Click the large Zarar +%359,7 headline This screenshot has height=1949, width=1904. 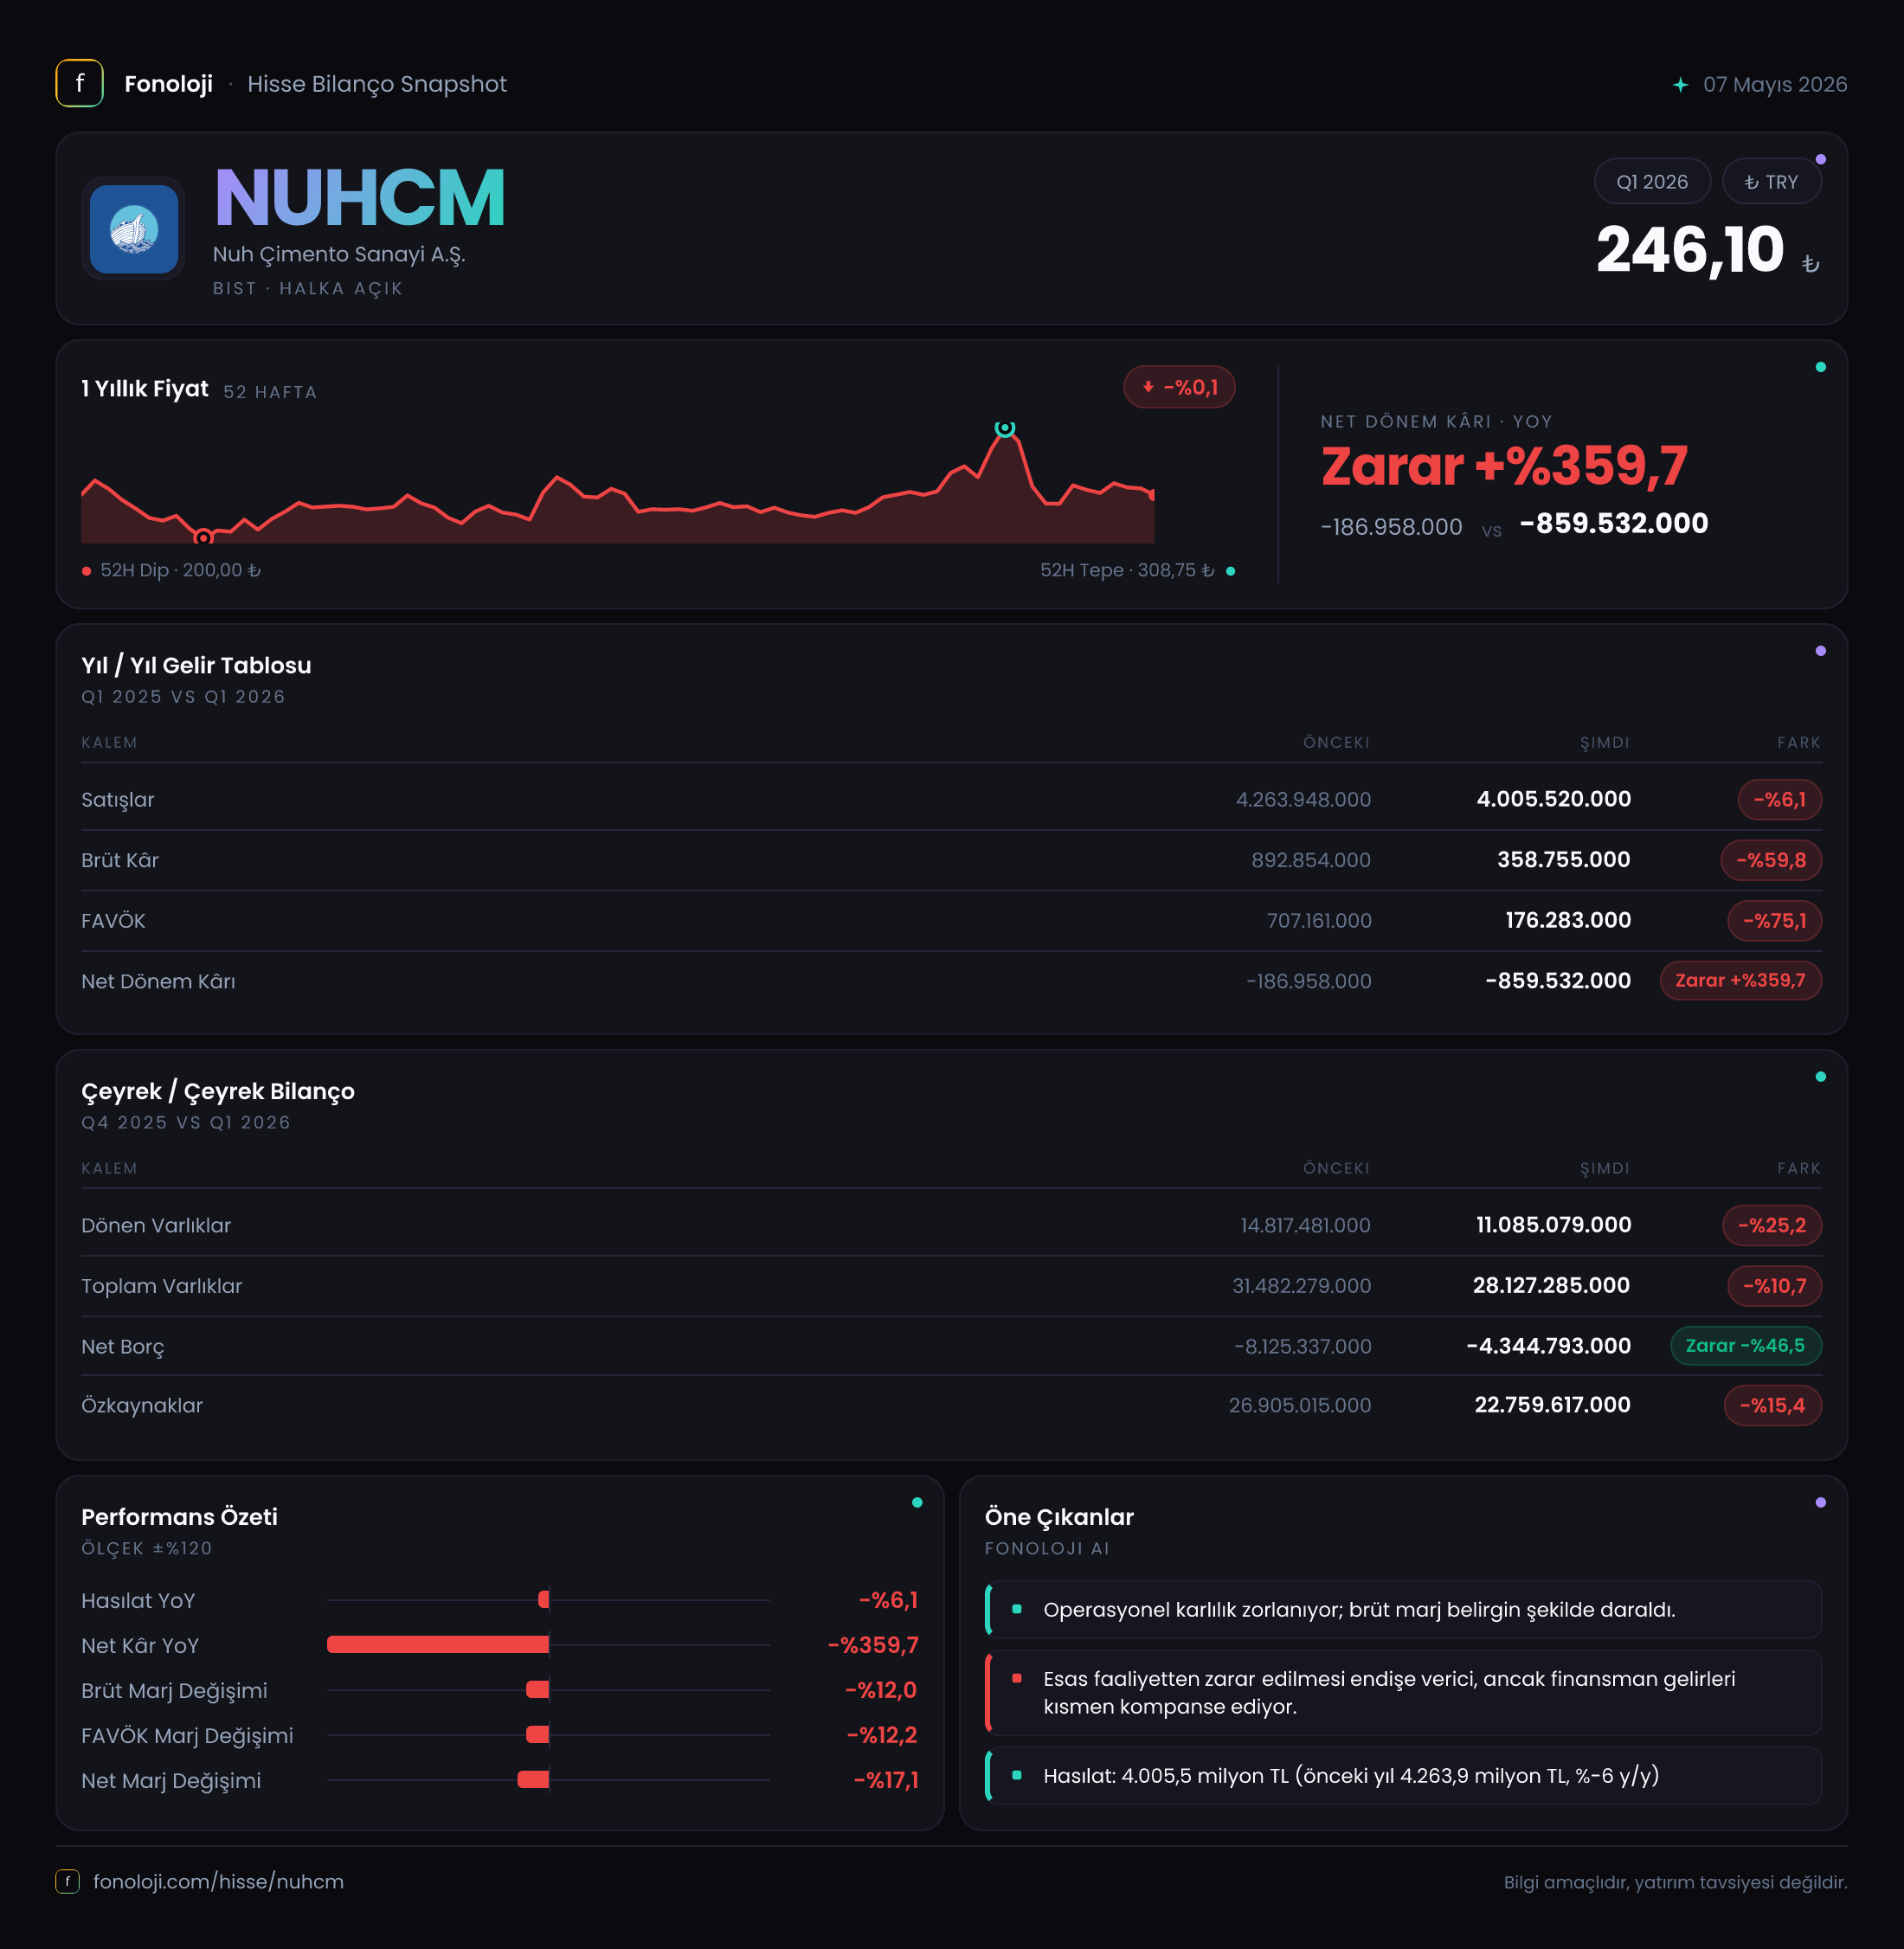[x=1504, y=466]
